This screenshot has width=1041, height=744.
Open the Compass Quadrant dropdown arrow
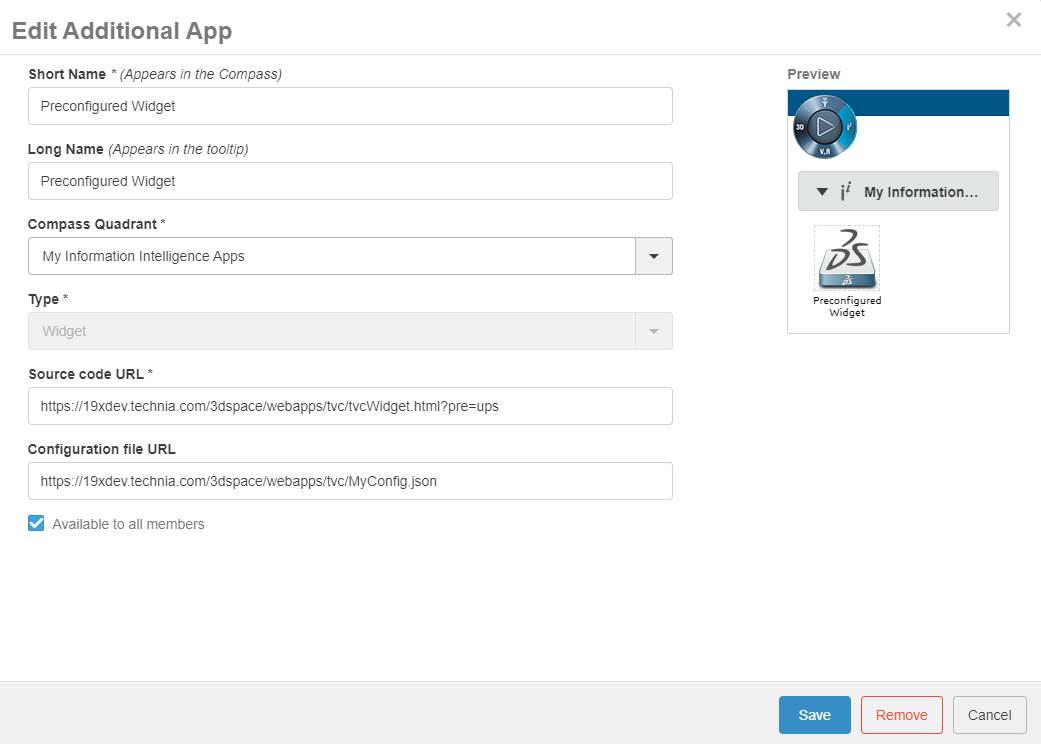coord(654,256)
